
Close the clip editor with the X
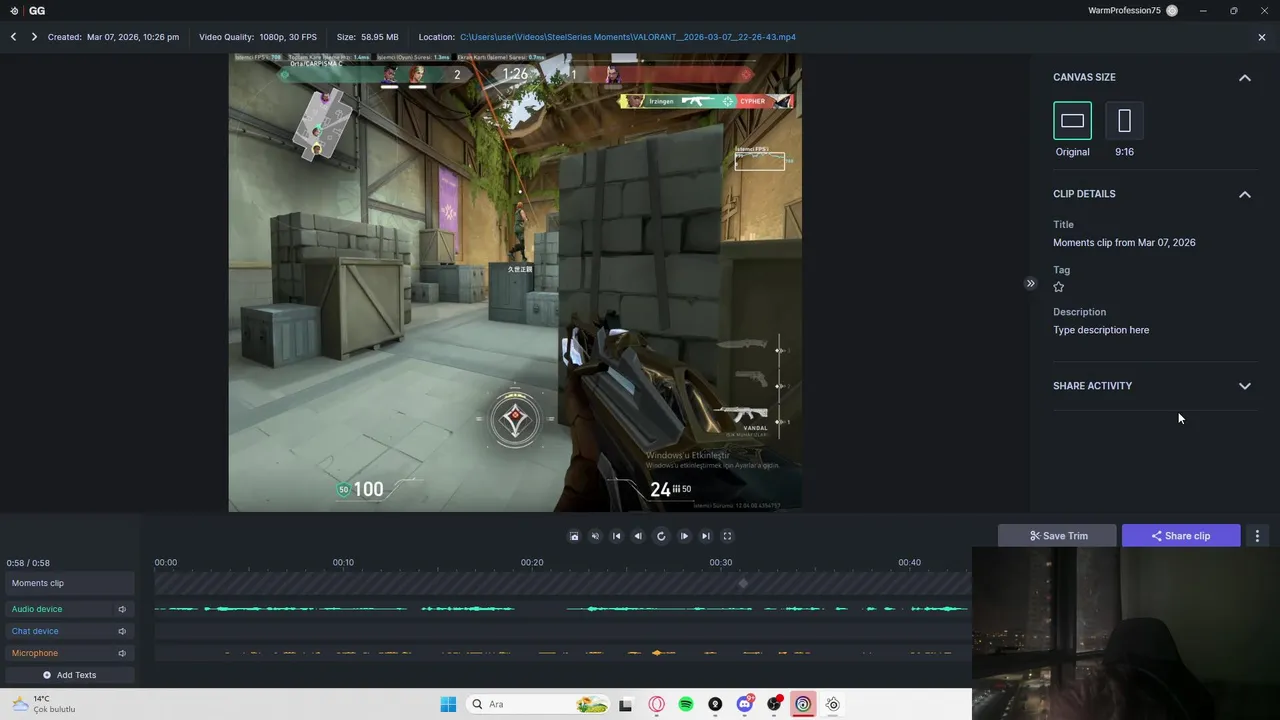point(1262,37)
